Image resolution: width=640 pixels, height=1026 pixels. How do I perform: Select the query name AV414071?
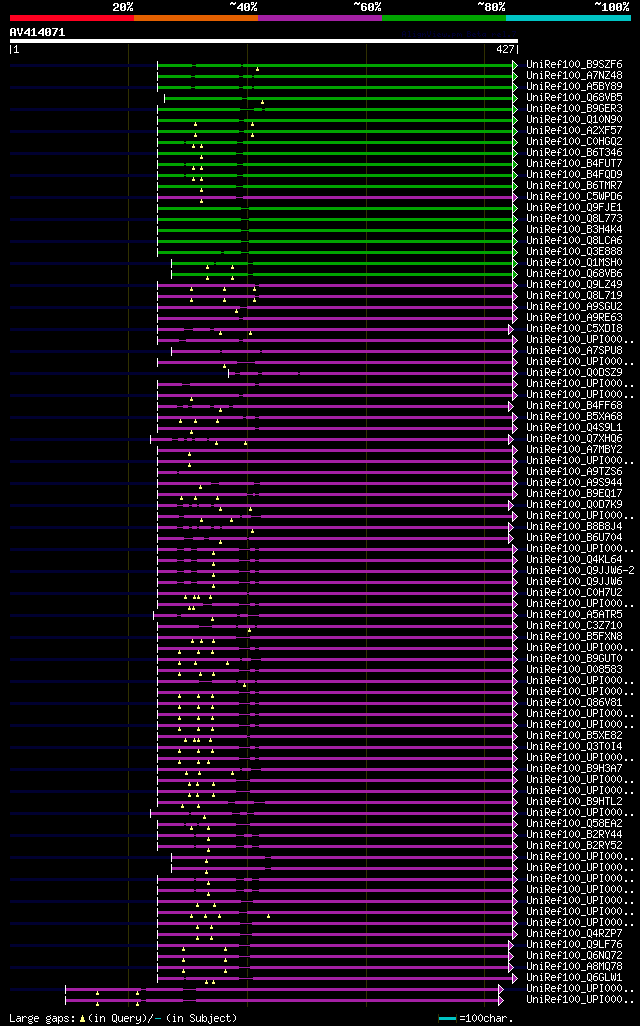tap(37, 32)
